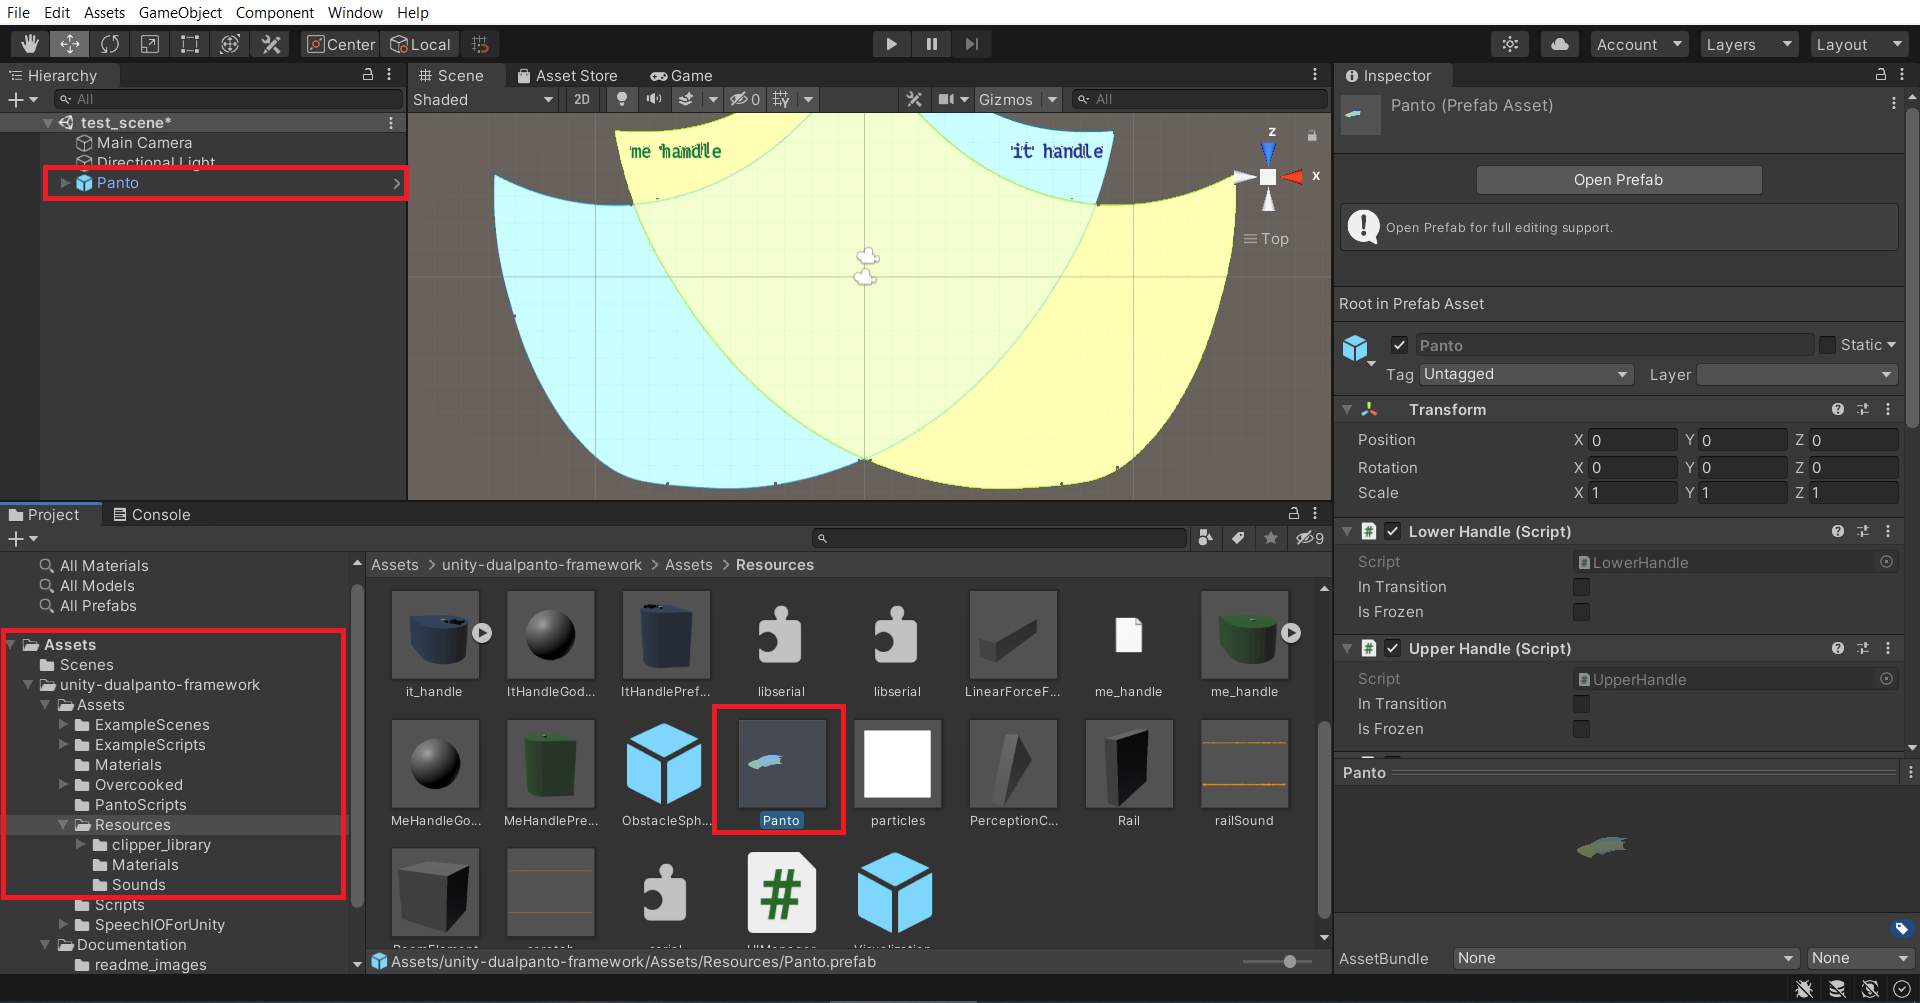Expand it_handle asset sub-items arrow
1920x1003 pixels.
point(482,633)
